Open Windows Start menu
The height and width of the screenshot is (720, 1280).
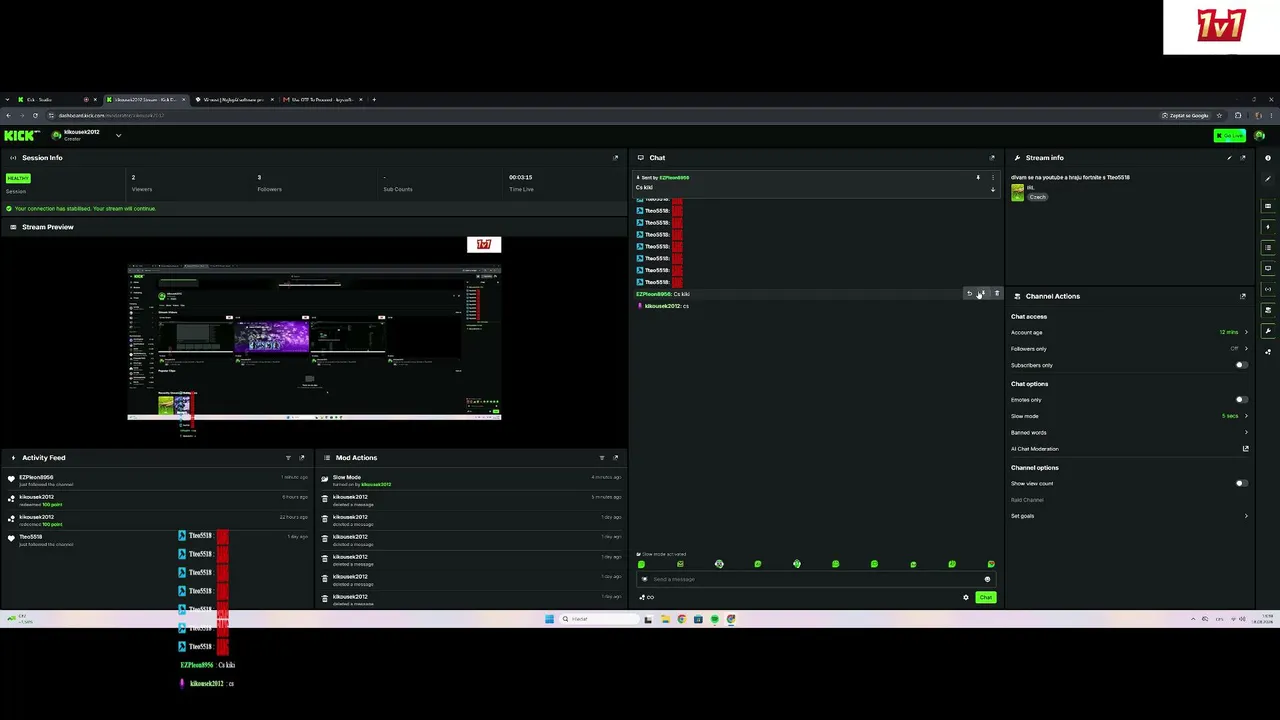pyautogui.click(x=549, y=619)
